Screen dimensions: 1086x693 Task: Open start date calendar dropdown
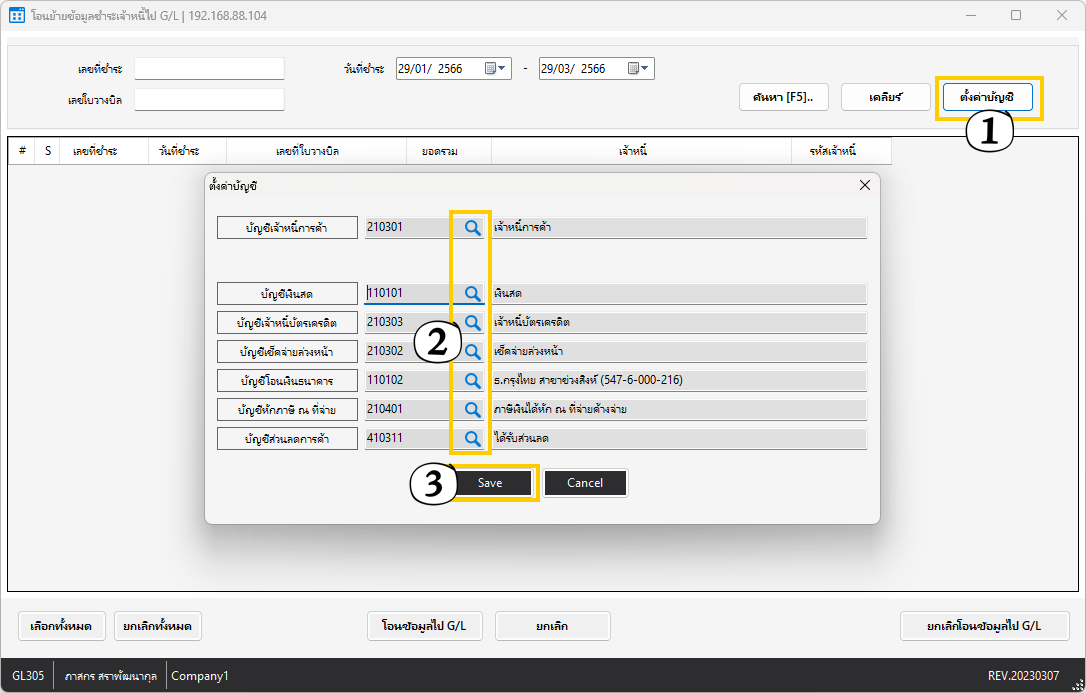coord(497,69)
